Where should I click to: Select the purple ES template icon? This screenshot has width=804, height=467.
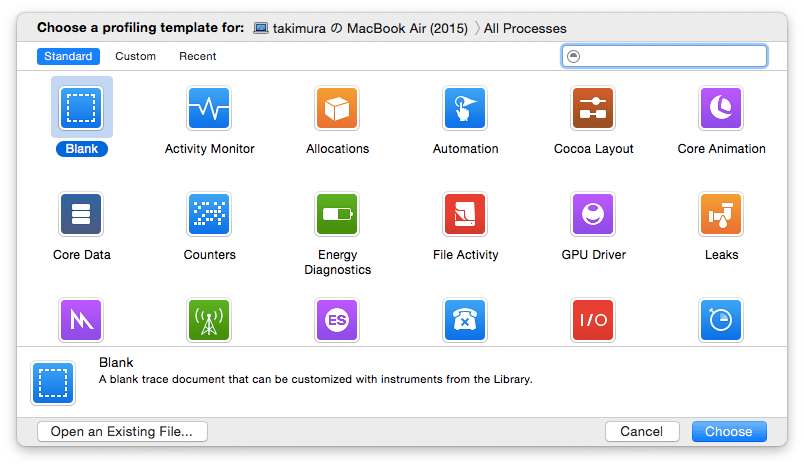337,320
